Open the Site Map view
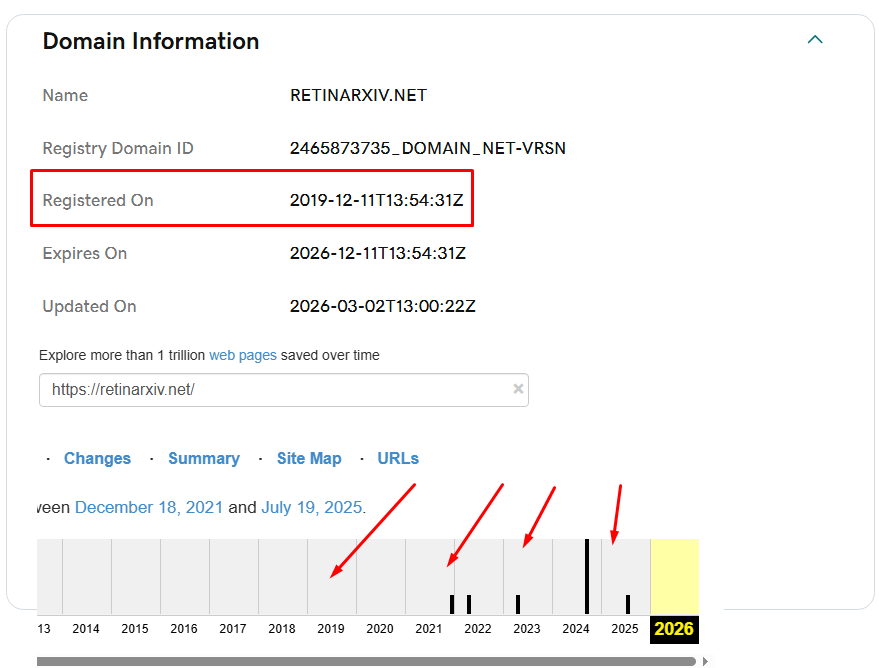This screenshot has width=879, height=668. [x=309, y=458]
